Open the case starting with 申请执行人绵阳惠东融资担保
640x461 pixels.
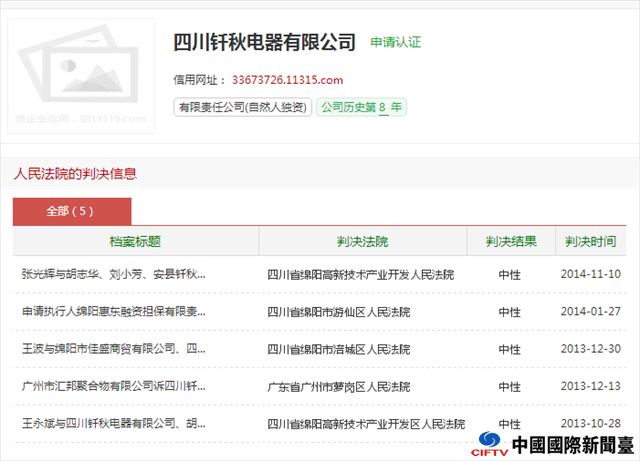click(x=114, y=312)
